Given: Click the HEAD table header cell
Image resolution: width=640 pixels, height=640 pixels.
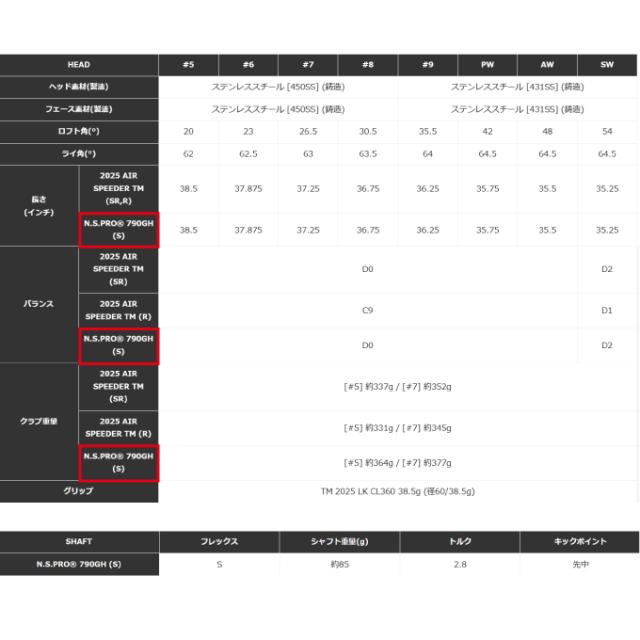Looking at the screenshot, I should tap(79, 65).
